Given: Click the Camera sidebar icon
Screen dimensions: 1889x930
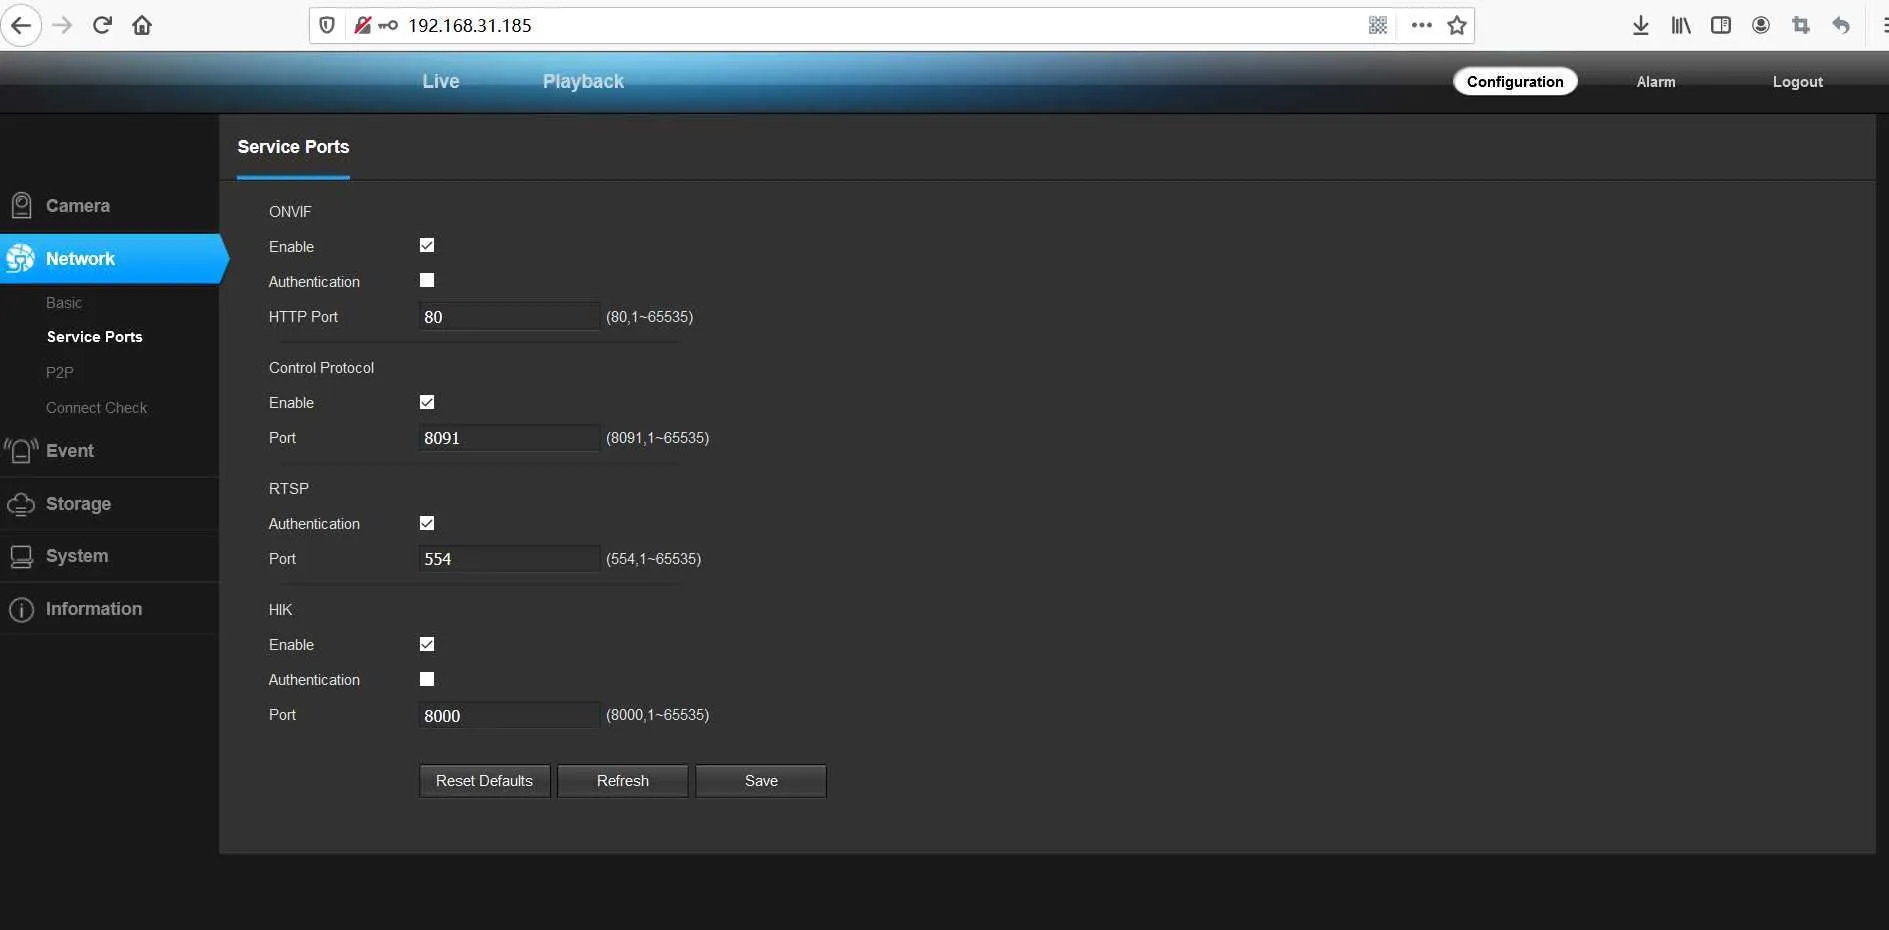Looking at the screenshot, I should (x=21, y=206).
